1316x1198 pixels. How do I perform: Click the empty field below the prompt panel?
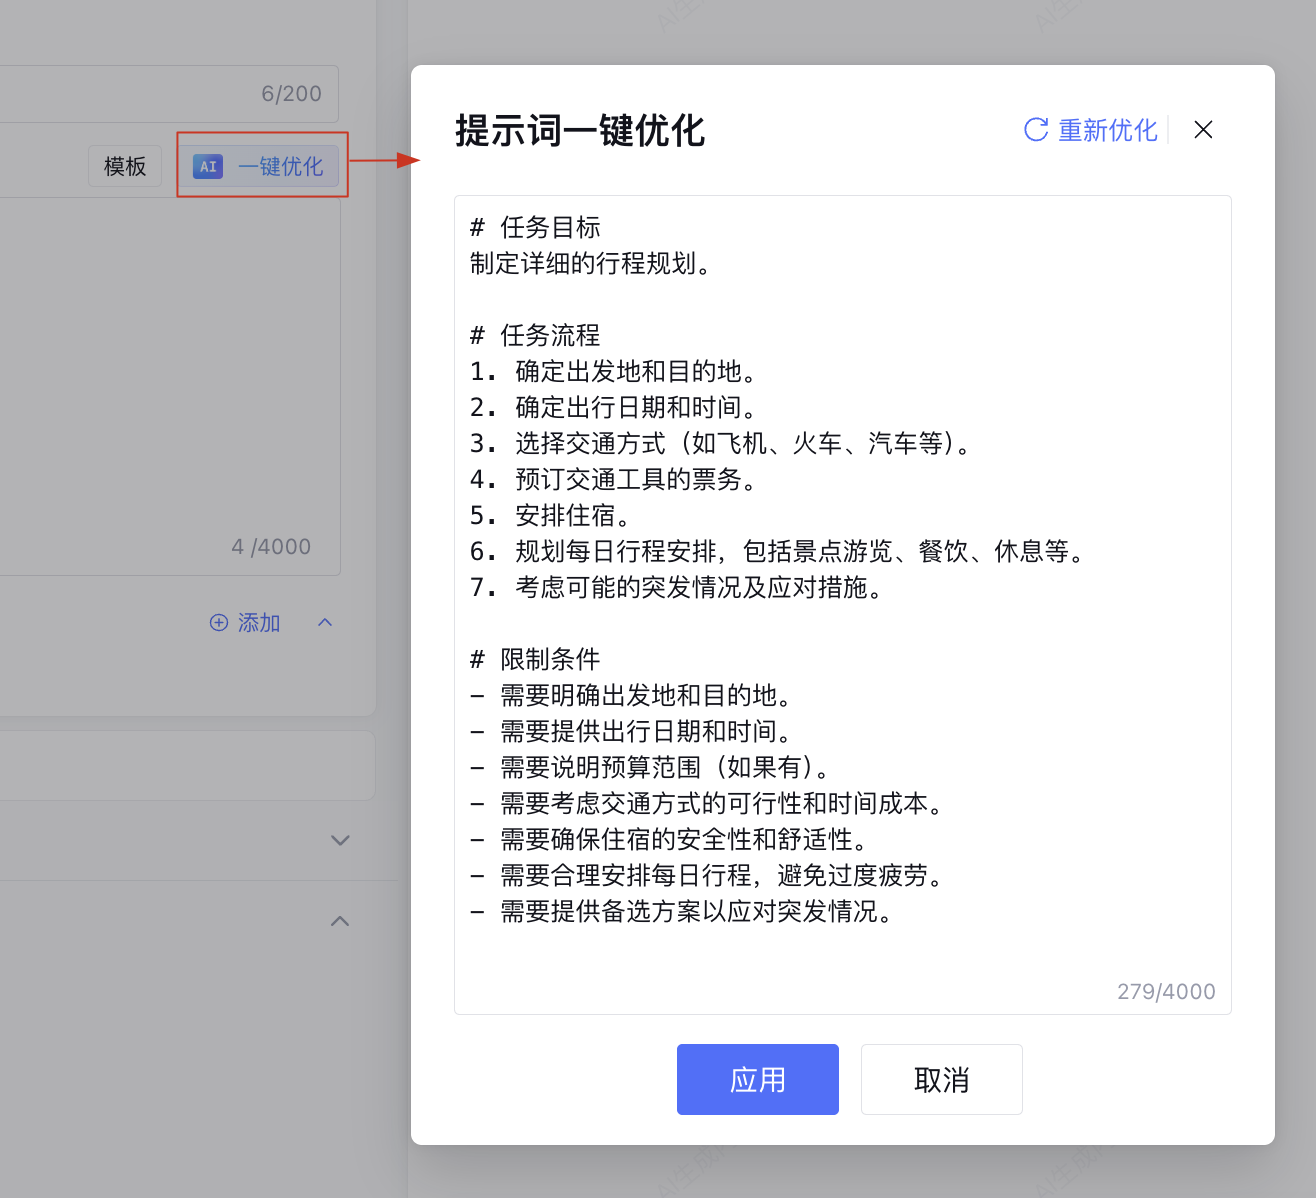pos(180,766)
